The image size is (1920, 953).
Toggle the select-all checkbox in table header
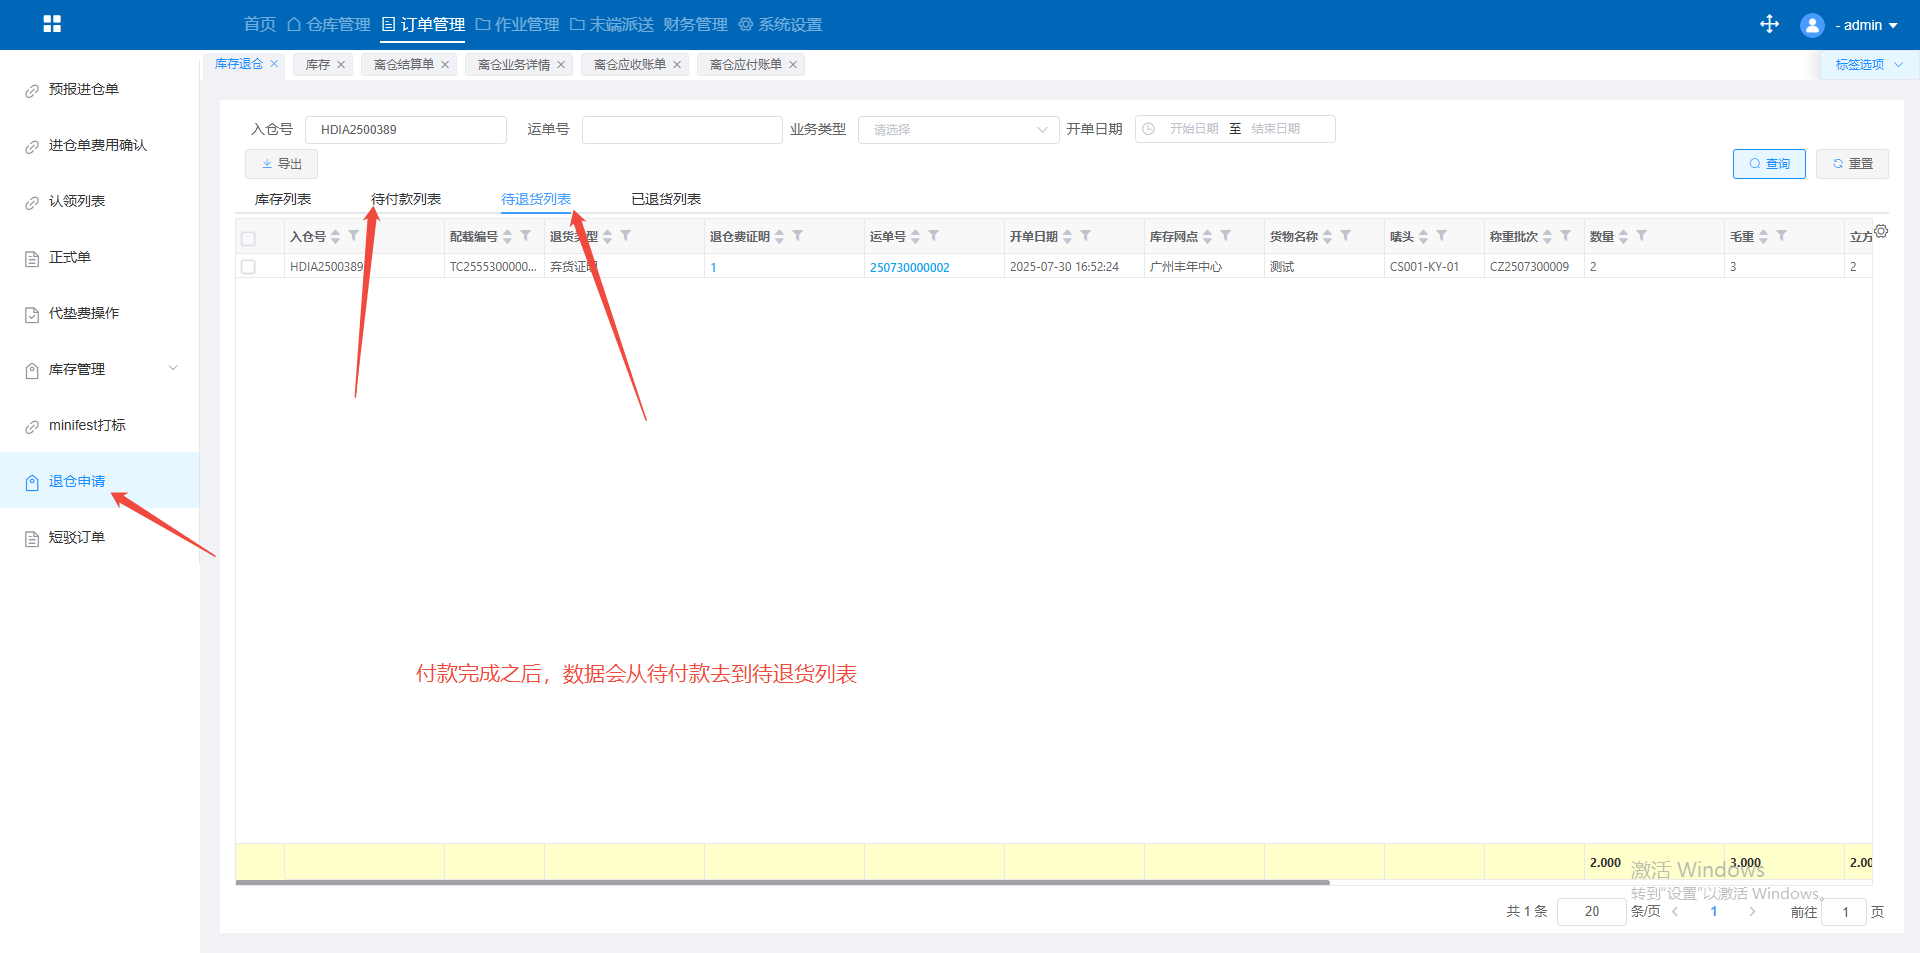tap(248, 238)
